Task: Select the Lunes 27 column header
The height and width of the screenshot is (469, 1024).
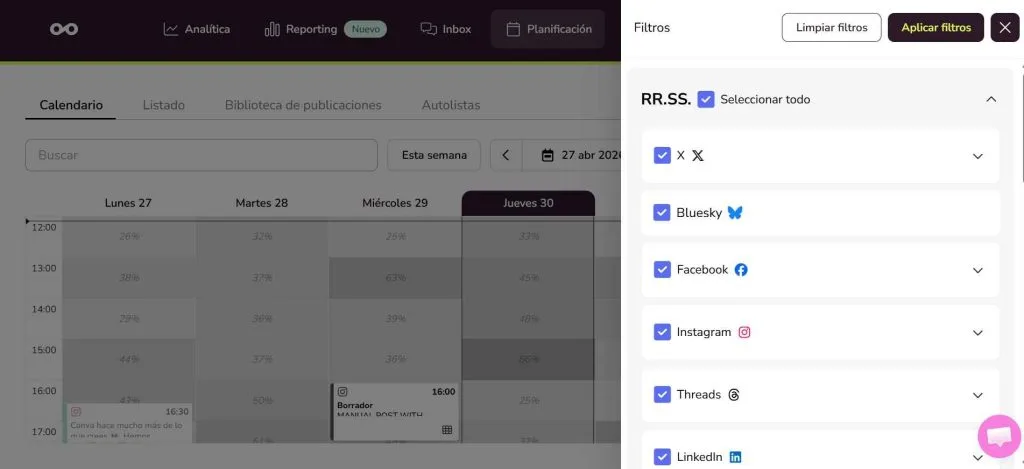Action: point(128,203)
